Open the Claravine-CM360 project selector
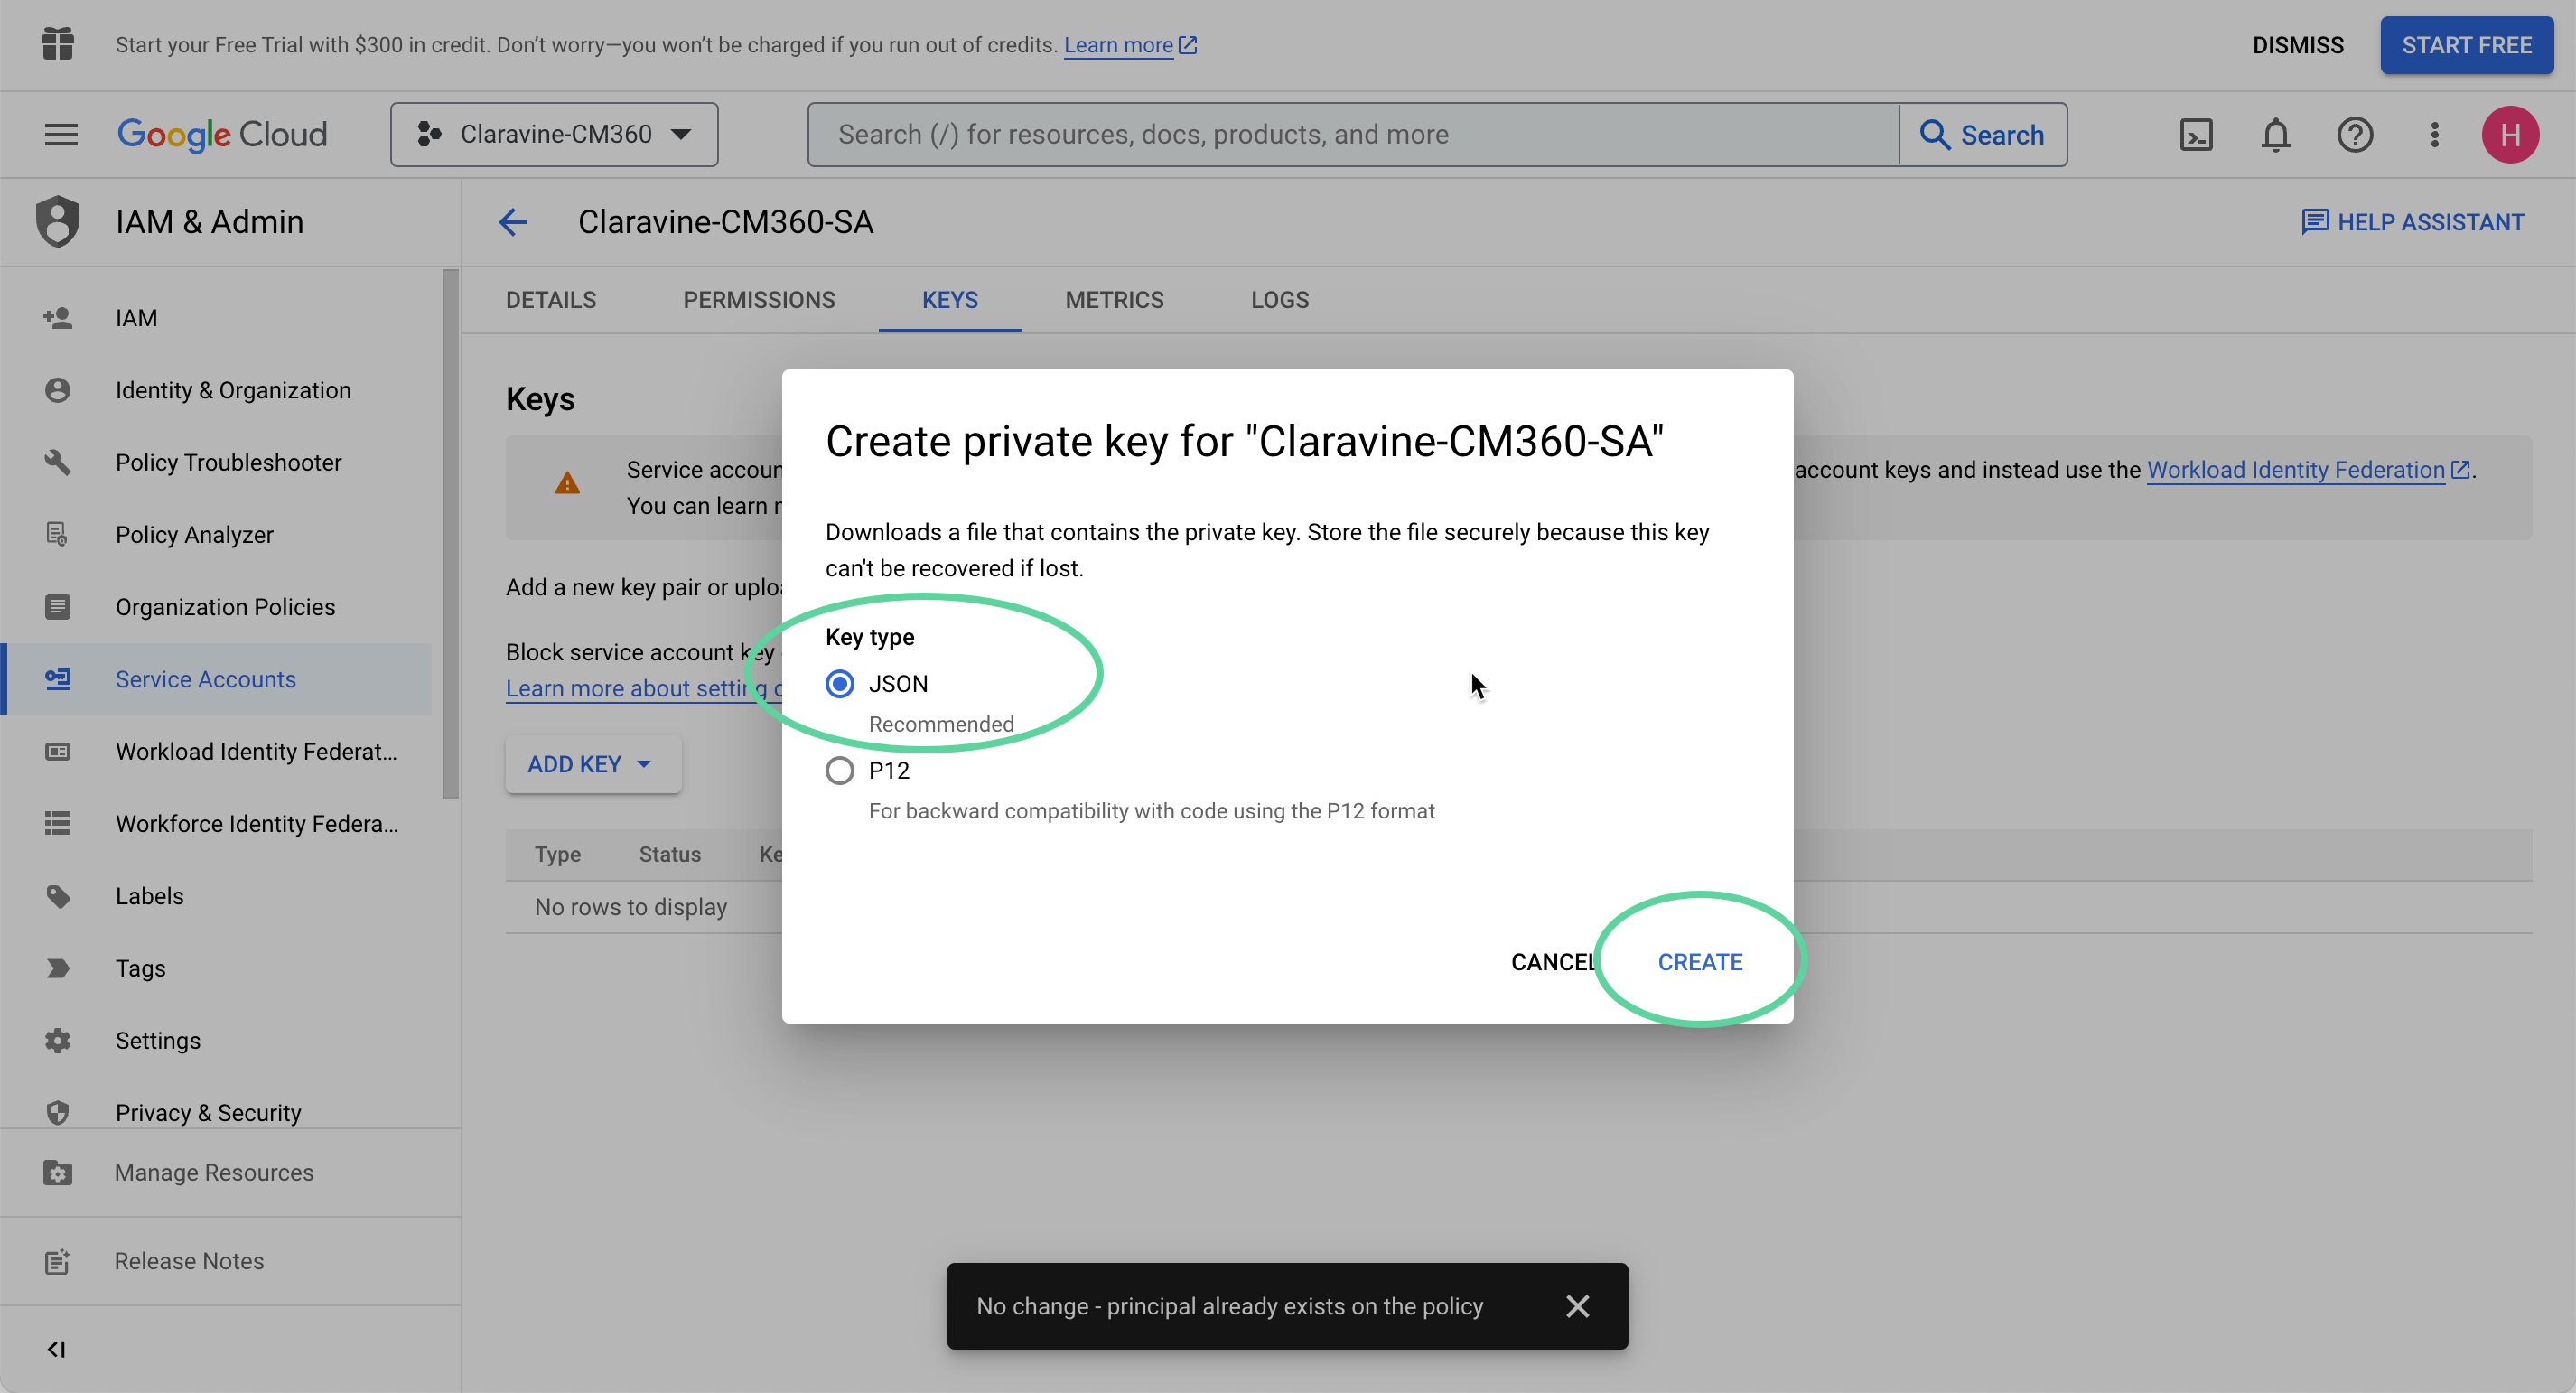Viewport: 2576px width, 1393px height. [x=554, y=134]
